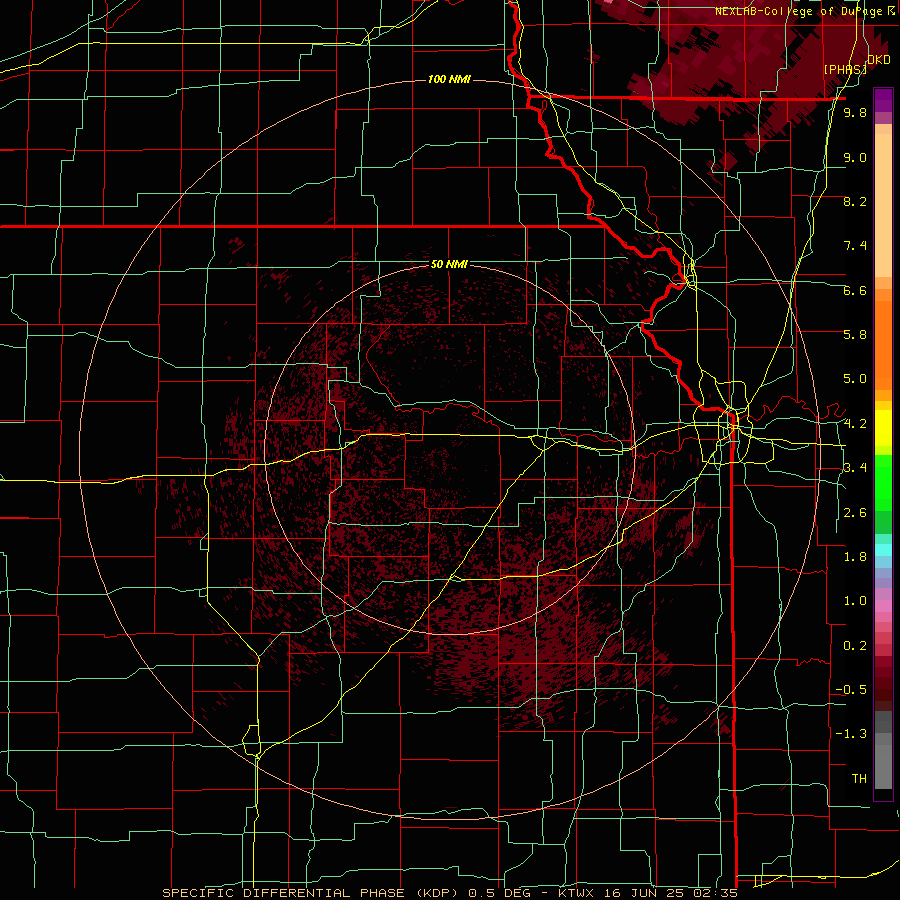
Task: Click the 1.0 value on color scale
Action: coord(855,601)
